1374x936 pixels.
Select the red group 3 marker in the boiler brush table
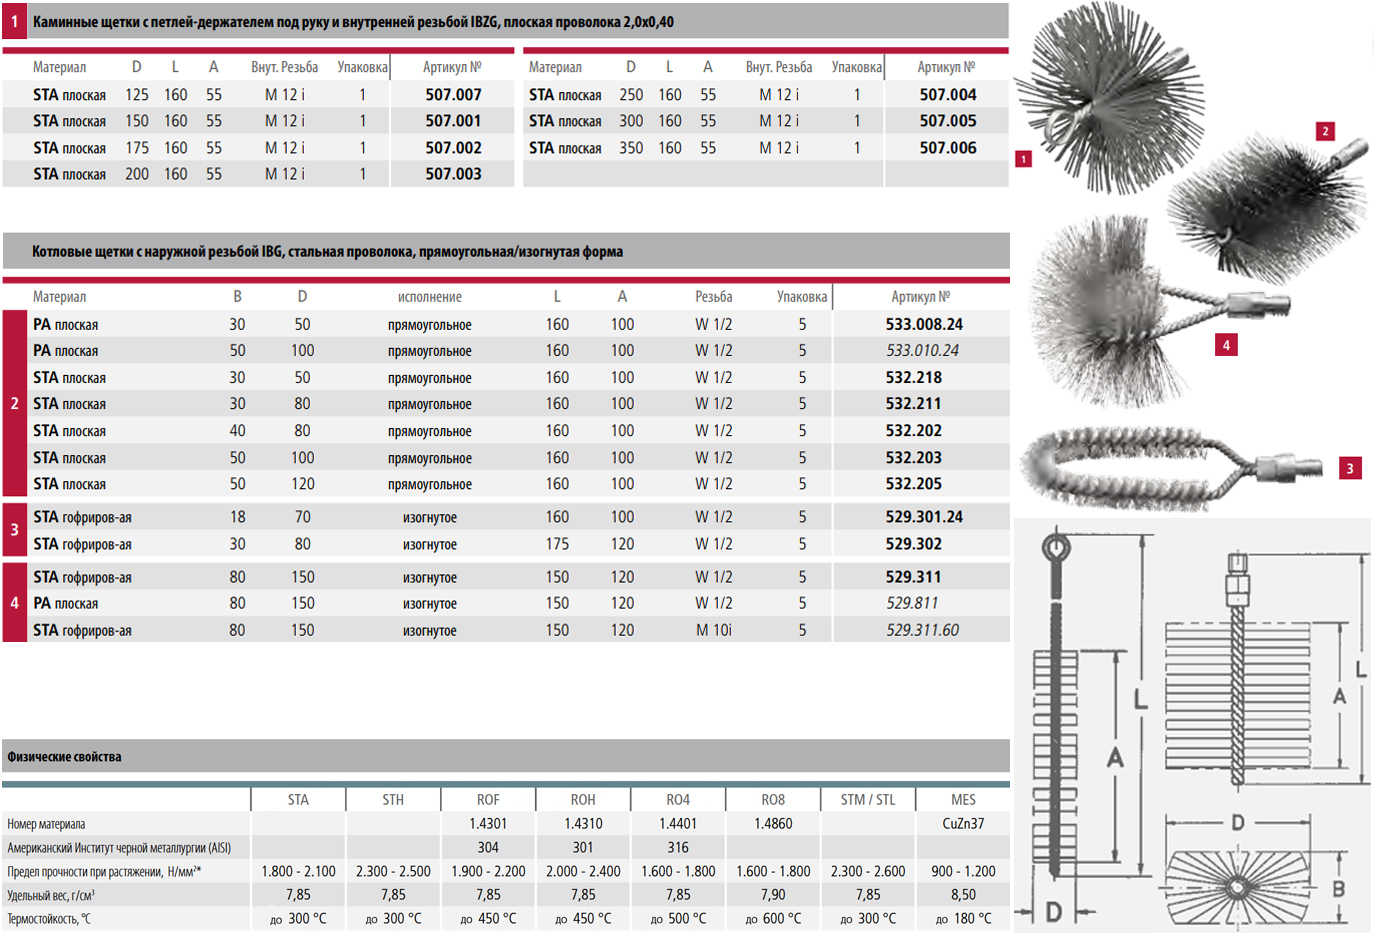tap(14, 530)
